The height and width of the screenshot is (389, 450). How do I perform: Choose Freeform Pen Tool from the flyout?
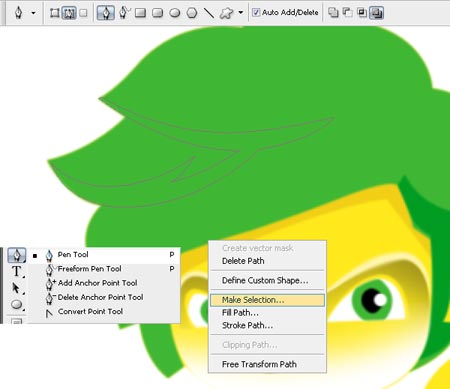pyautogui.click(x=104, y=269)
